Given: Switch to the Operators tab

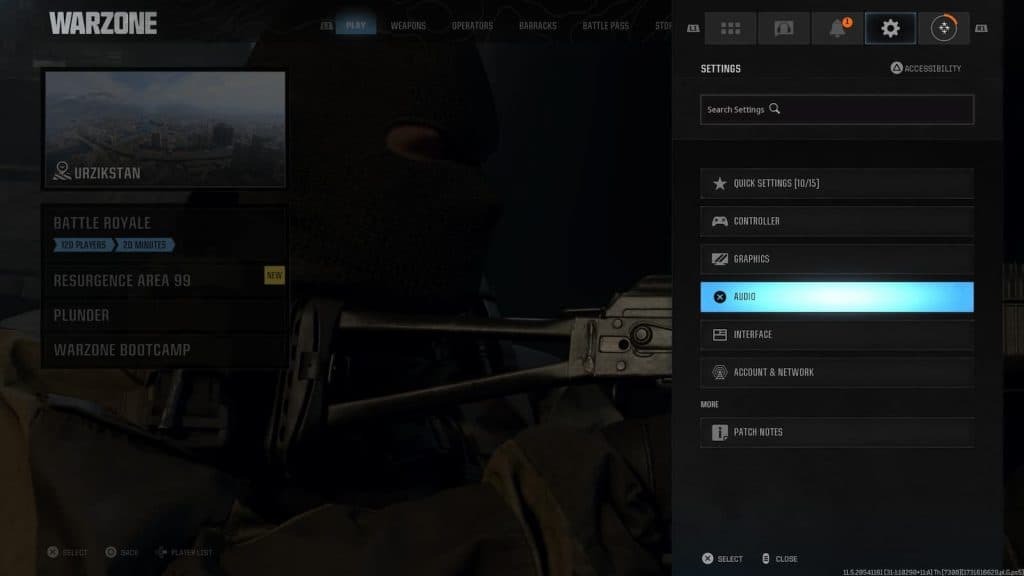Looking at the screenshot, I should pos(472,25).
